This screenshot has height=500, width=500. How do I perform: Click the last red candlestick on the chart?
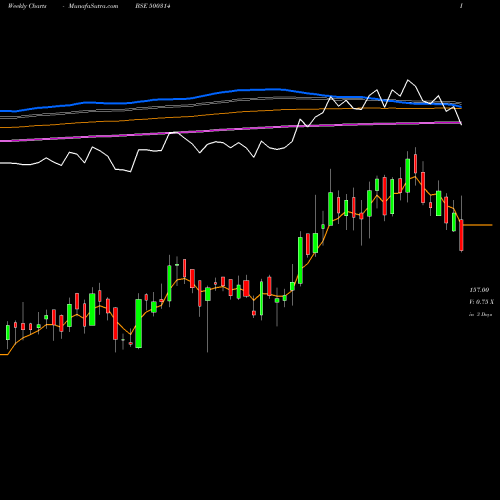click(x=461, y=235)
